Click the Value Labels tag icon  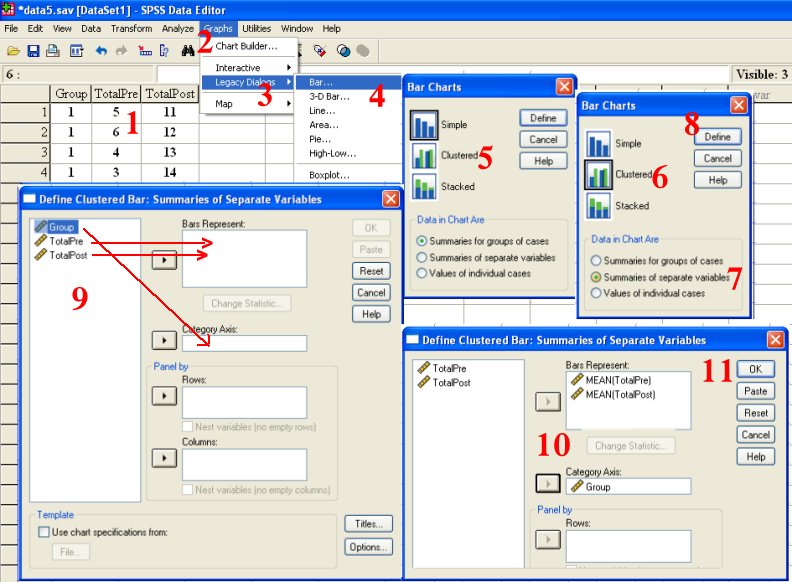tap(320, 51)
